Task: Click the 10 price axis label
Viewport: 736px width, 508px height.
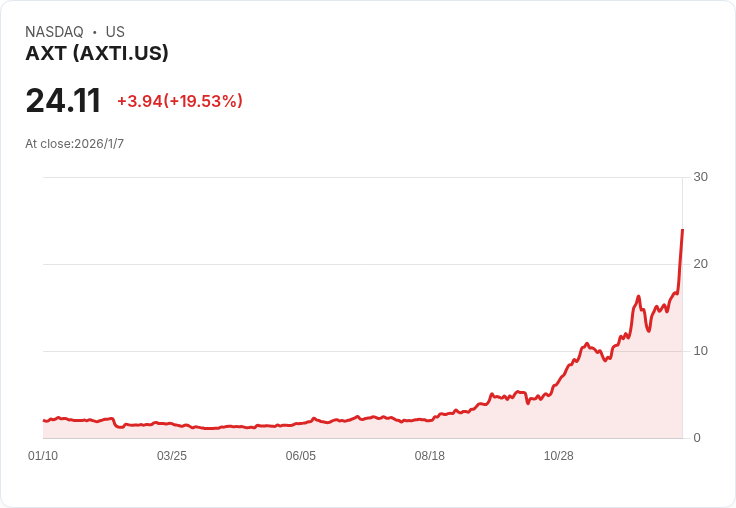Action: (700, 351)
